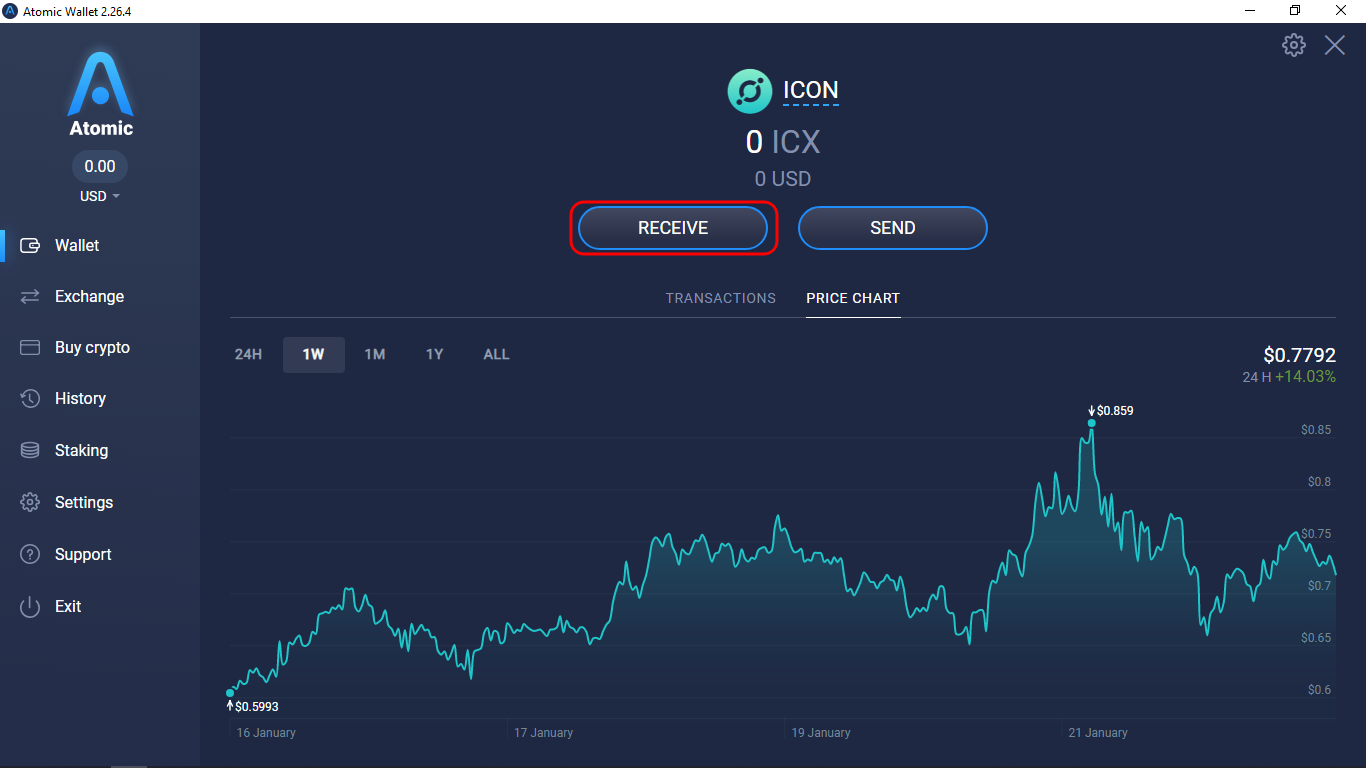
Task: Click the $0.6 price axis label
Action: point(1319,690)
